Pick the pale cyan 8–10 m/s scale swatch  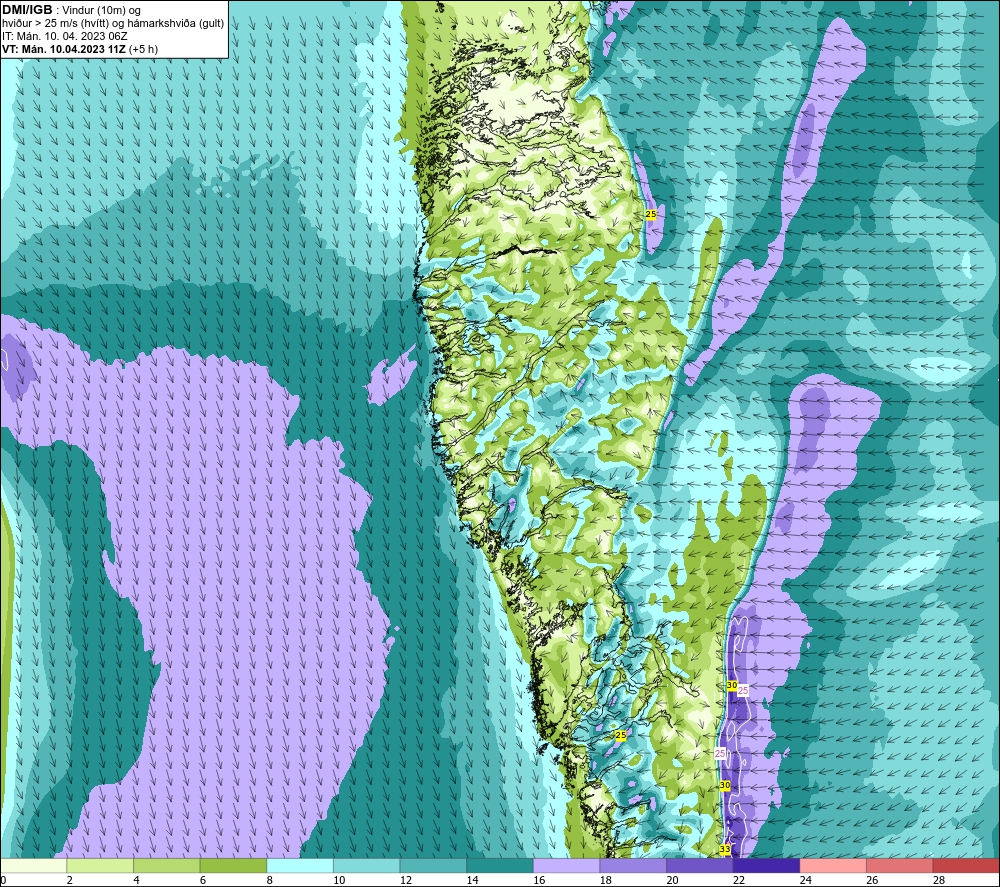click(x=300, y=865)
